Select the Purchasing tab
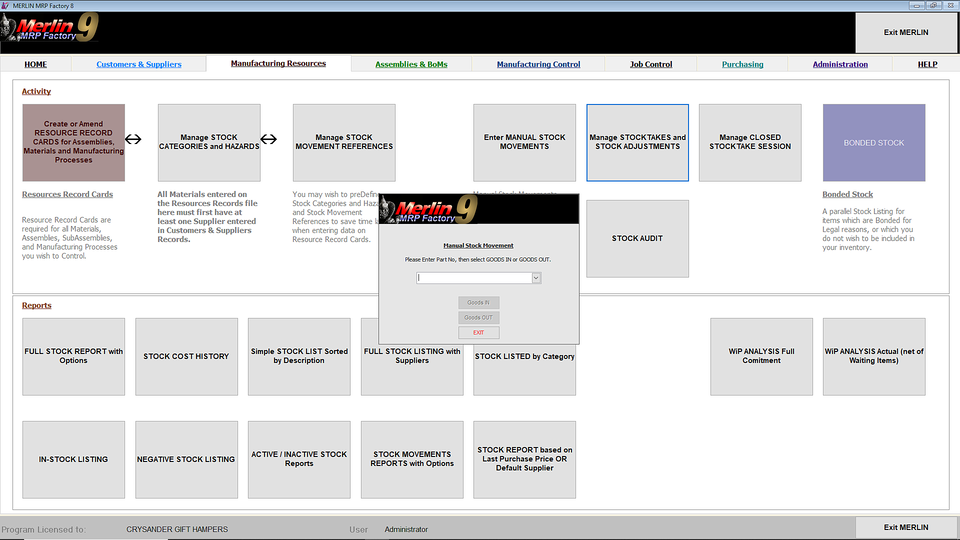This screenshot has height=540, width=960. pyautogui.click(x=742, y=64)
